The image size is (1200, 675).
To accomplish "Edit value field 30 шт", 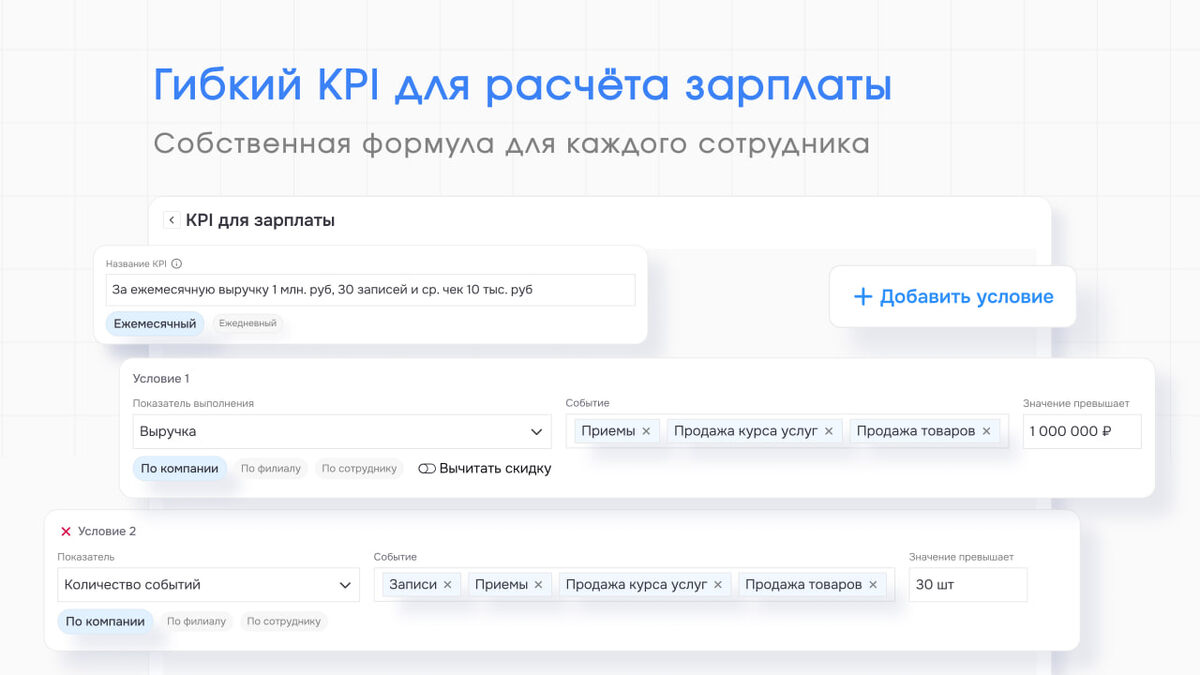I will 968,584.
